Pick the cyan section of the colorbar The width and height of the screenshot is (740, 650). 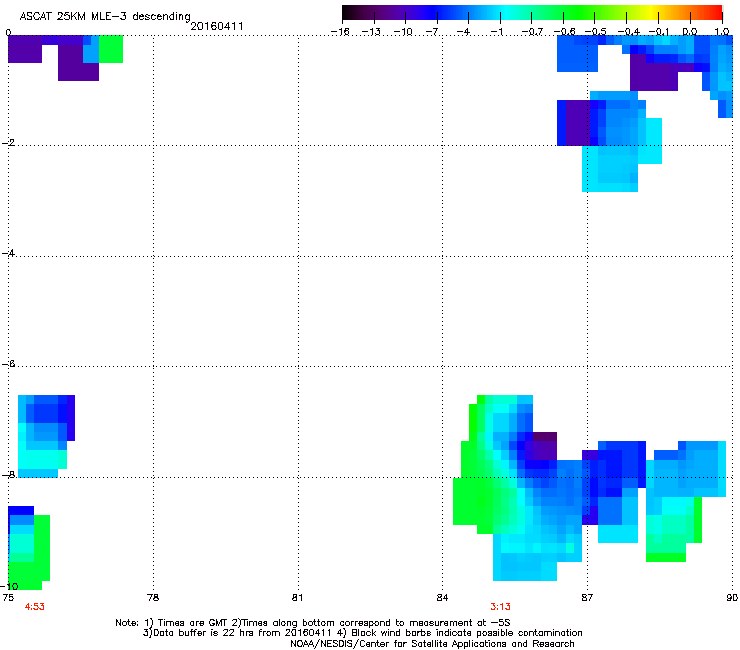[x=505, y=12]
